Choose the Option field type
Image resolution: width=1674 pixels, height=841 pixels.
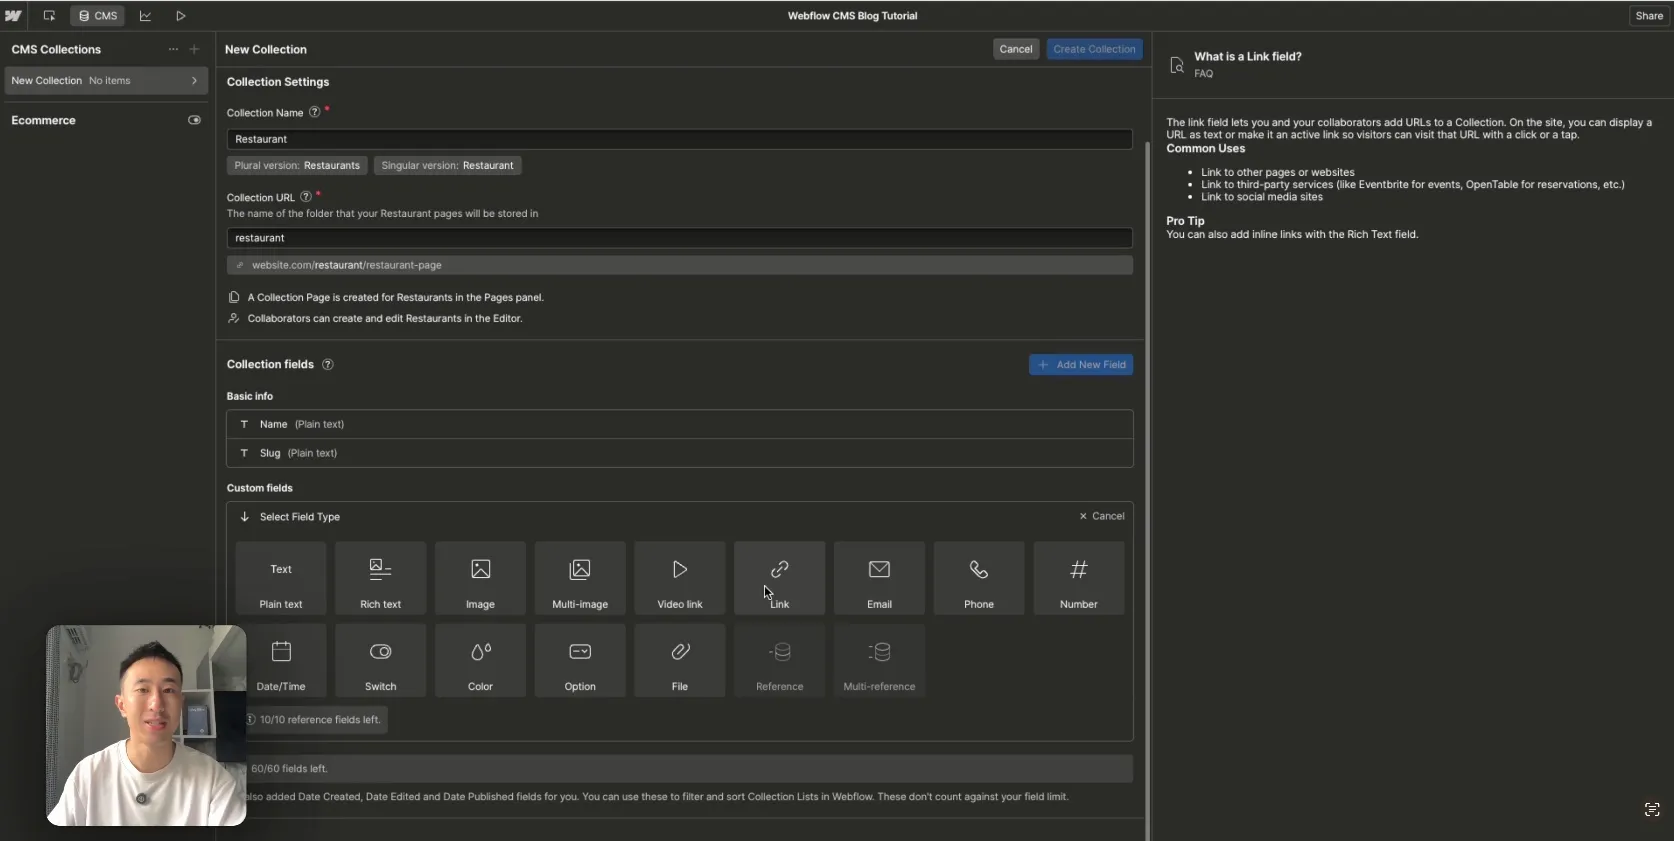click(580, 660)
